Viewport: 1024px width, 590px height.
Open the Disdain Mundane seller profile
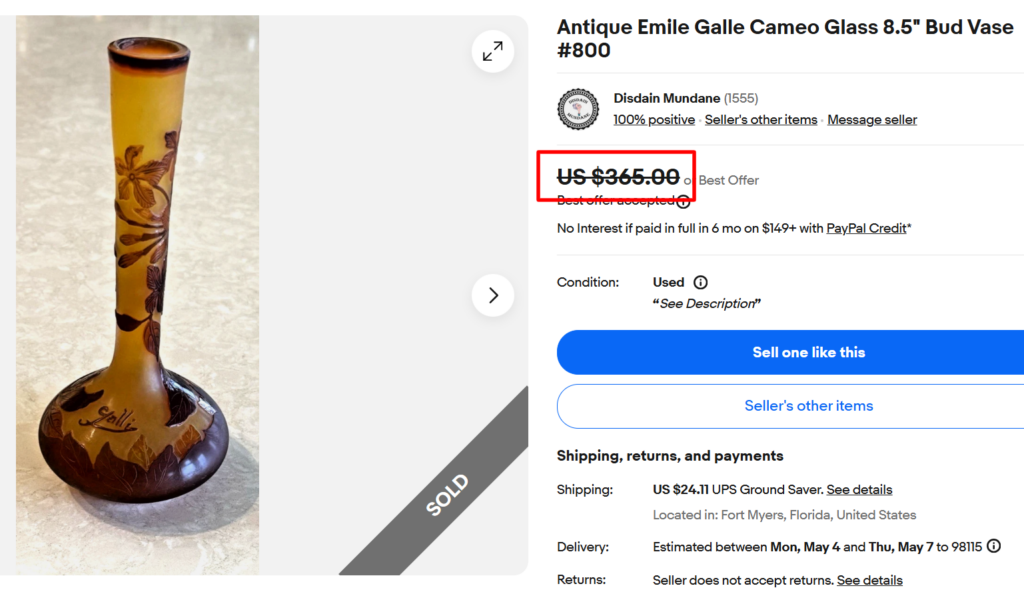point(667,98)
